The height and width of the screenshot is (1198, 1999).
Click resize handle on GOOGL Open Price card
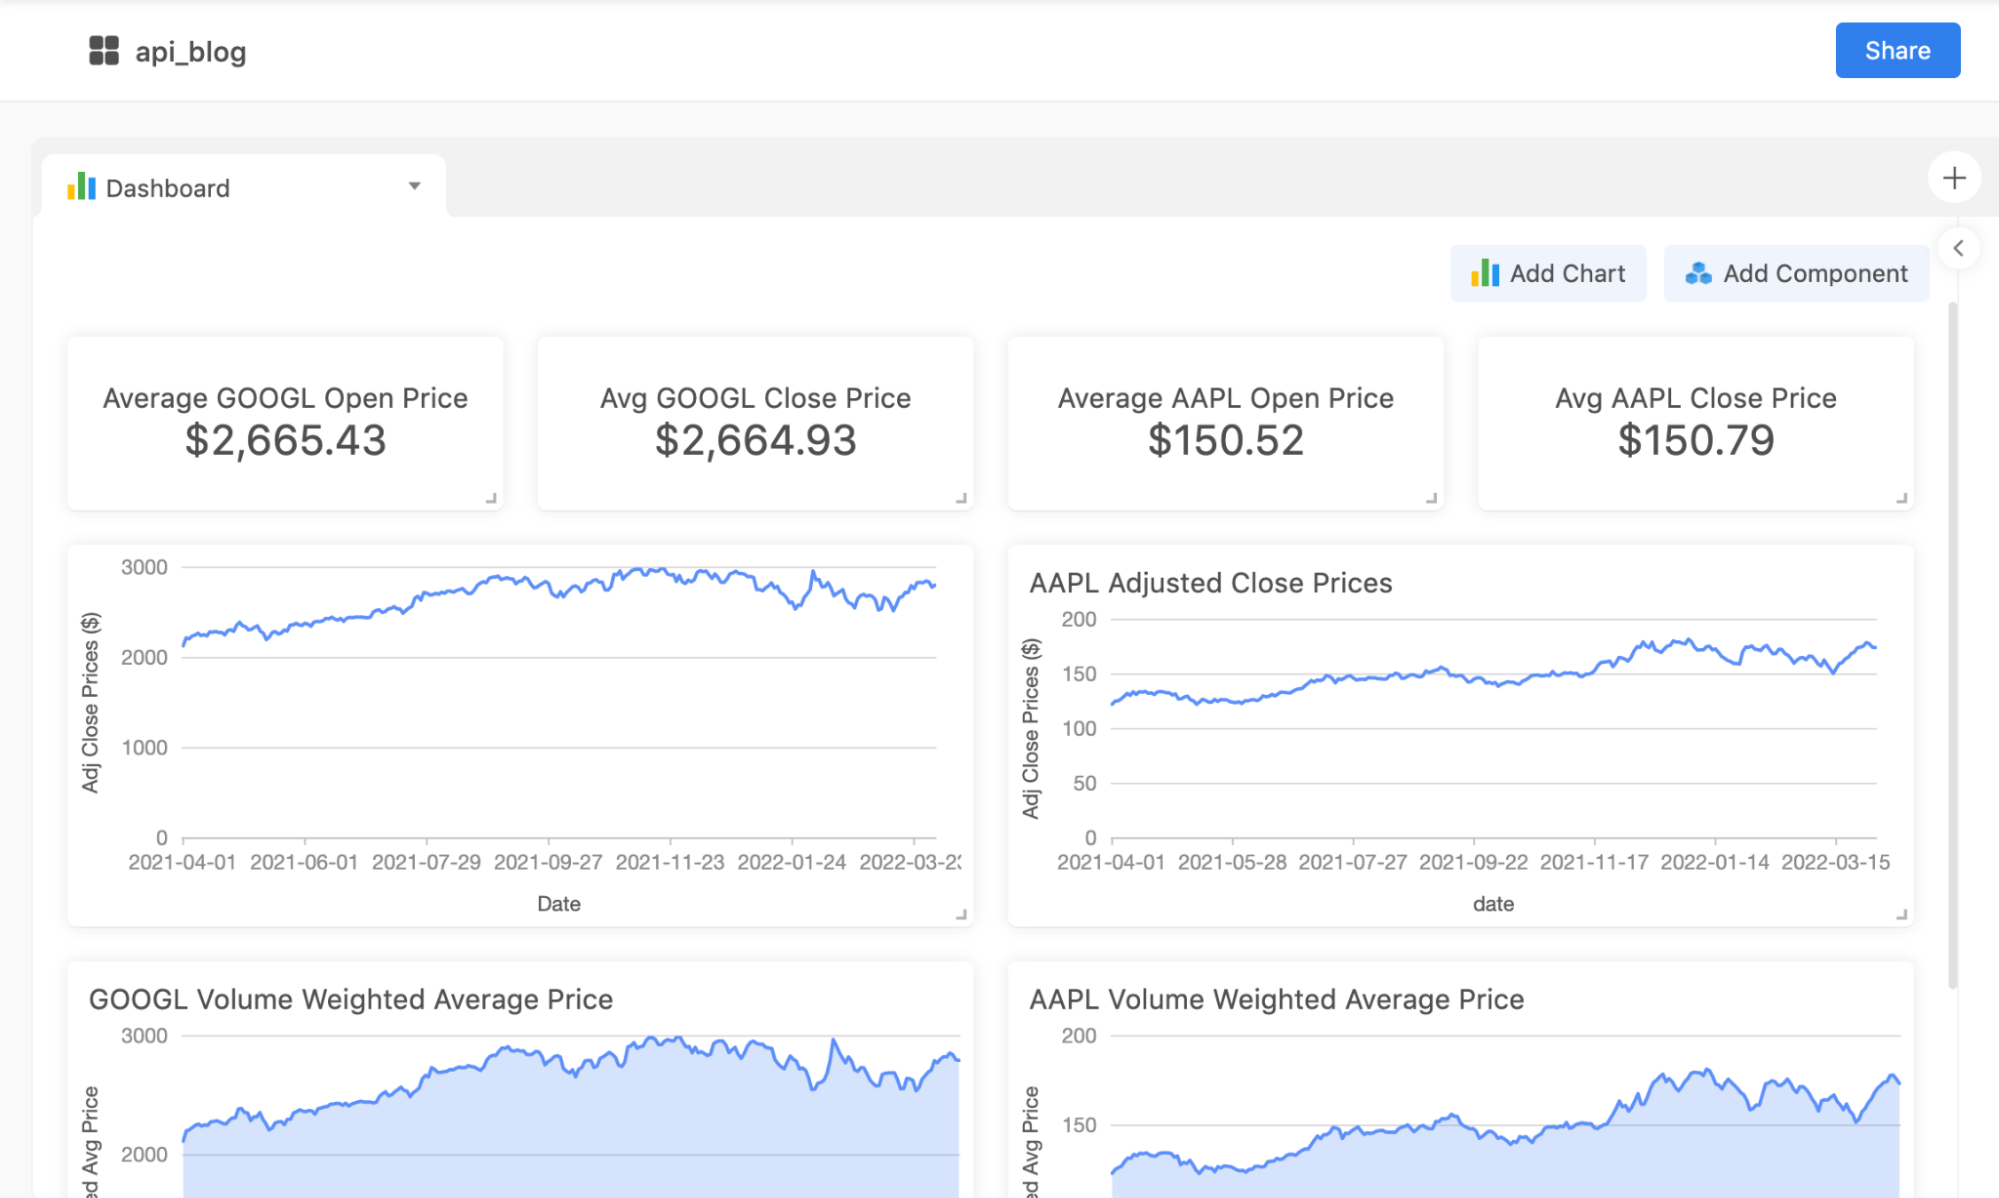tap(491, 498)
